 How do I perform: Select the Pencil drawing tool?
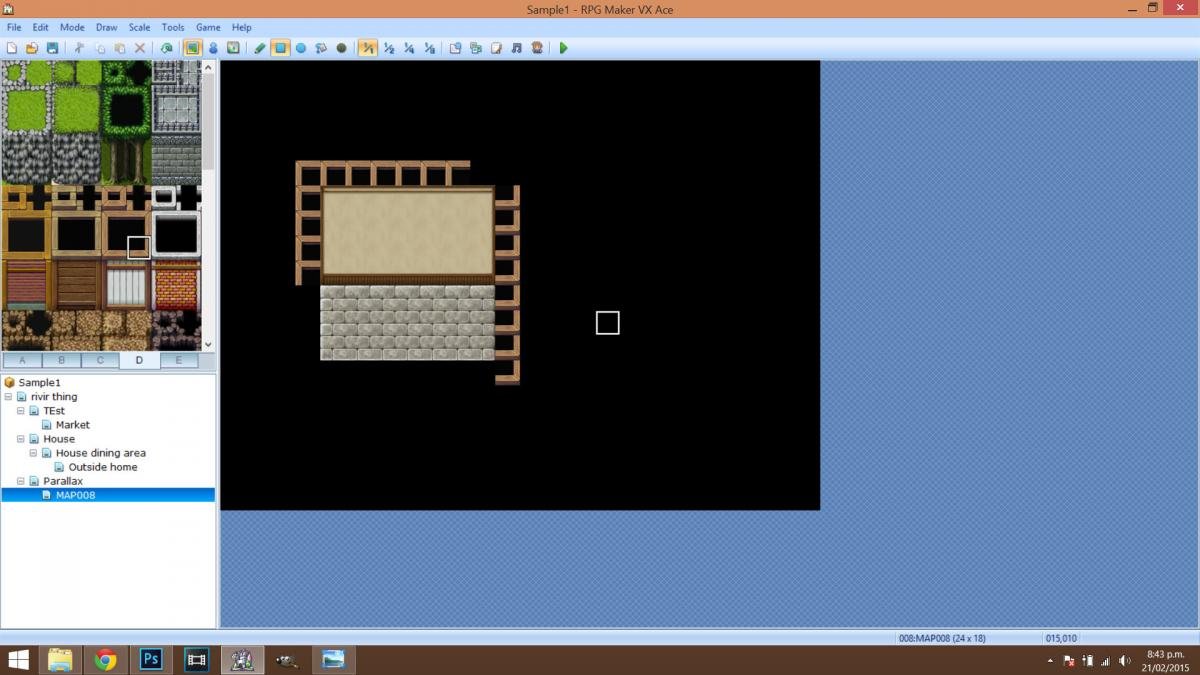tap(260, 47)
